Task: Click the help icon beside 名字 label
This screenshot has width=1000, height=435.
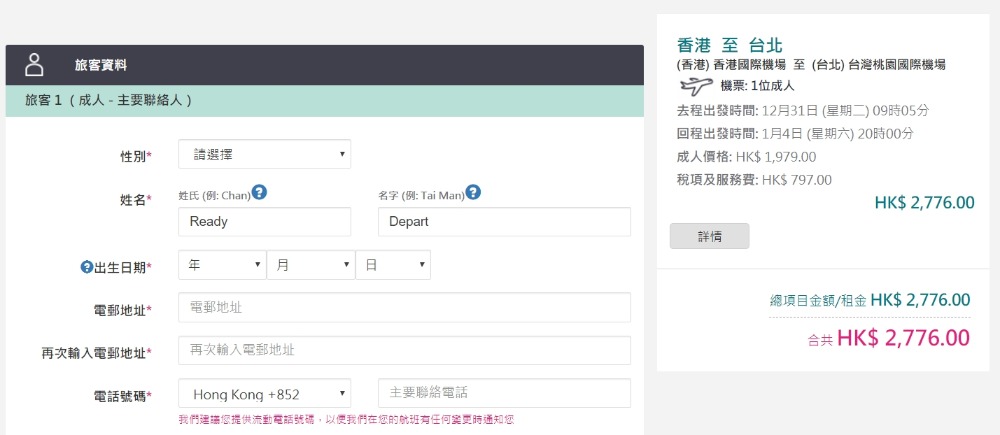Action: click(473, 192)
